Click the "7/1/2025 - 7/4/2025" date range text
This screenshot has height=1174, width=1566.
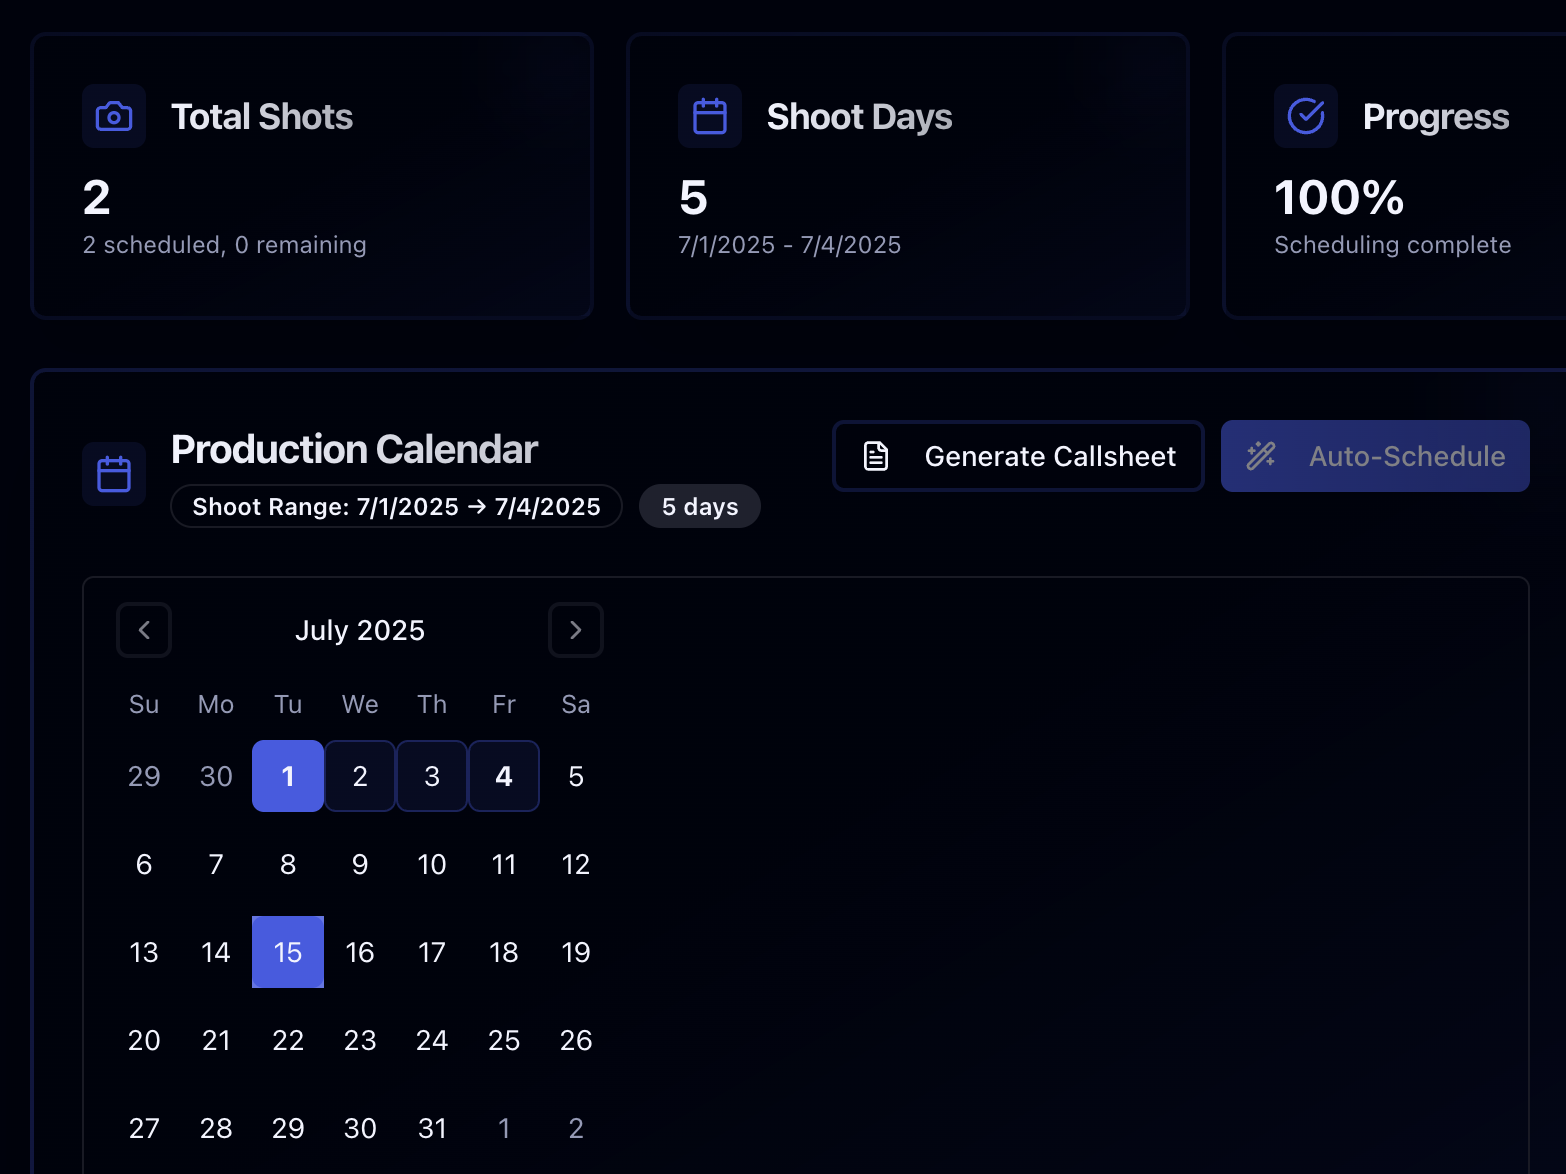click(789, 245)
